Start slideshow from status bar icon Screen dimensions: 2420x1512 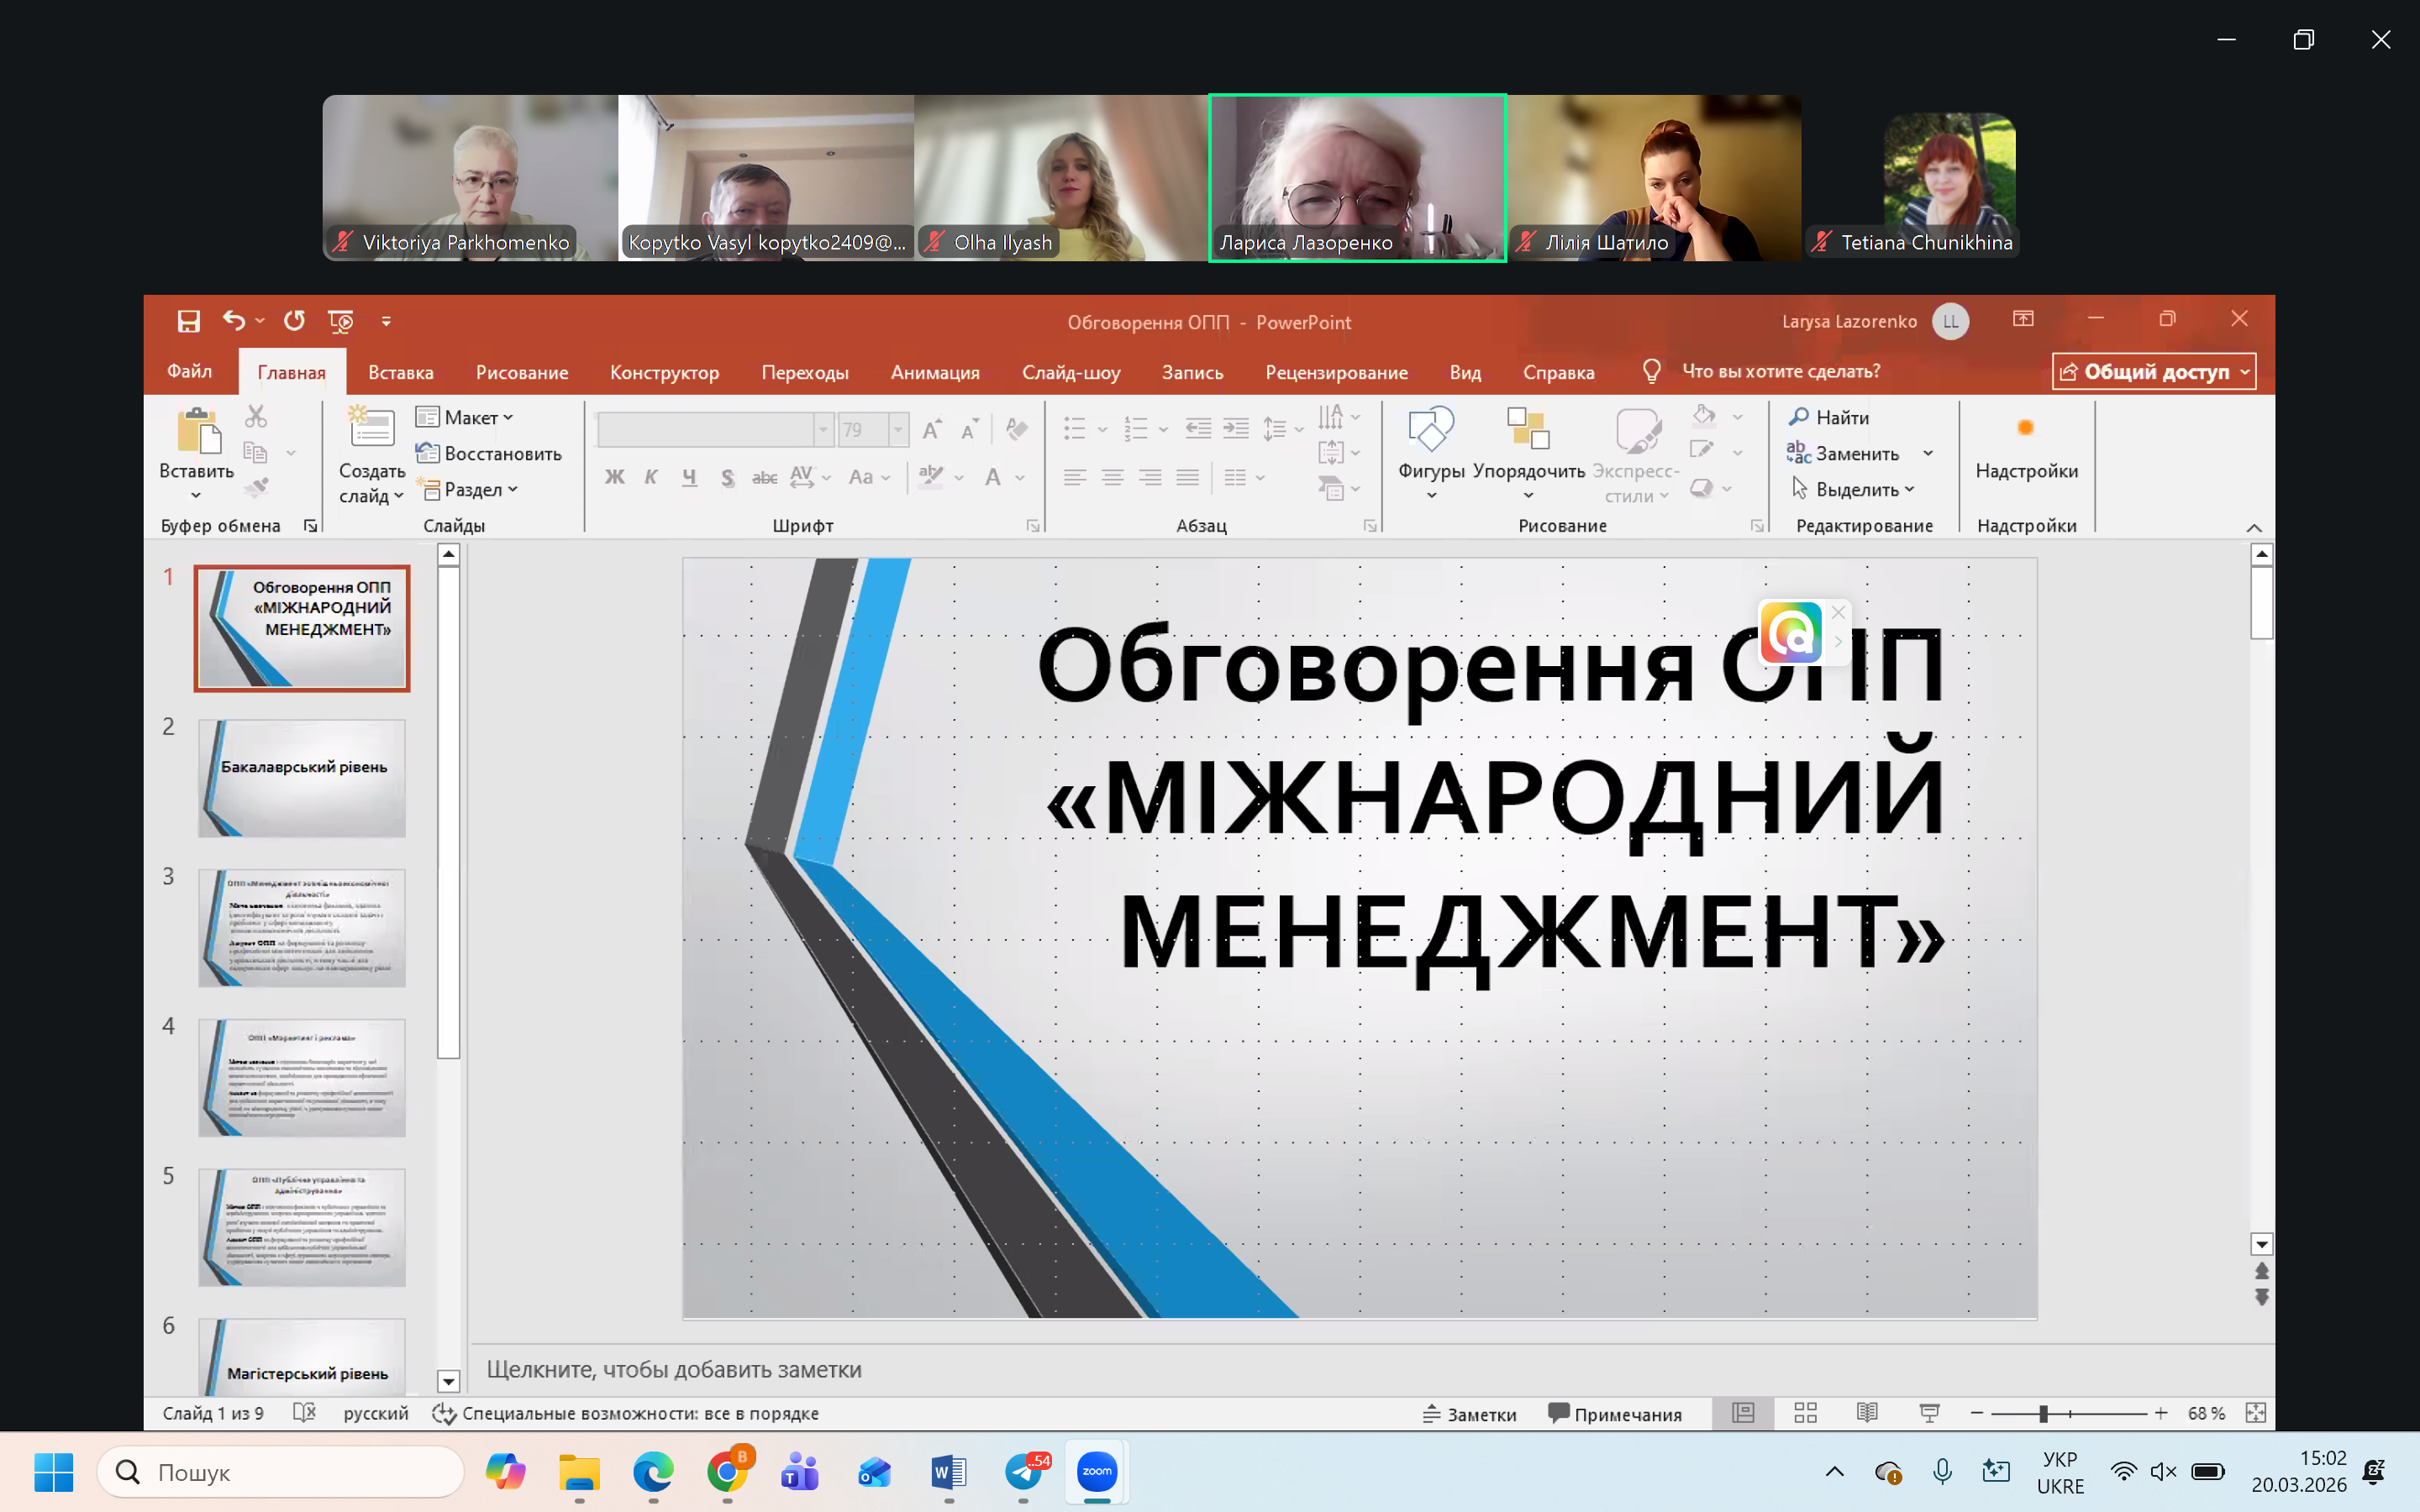(1930, 1413)
